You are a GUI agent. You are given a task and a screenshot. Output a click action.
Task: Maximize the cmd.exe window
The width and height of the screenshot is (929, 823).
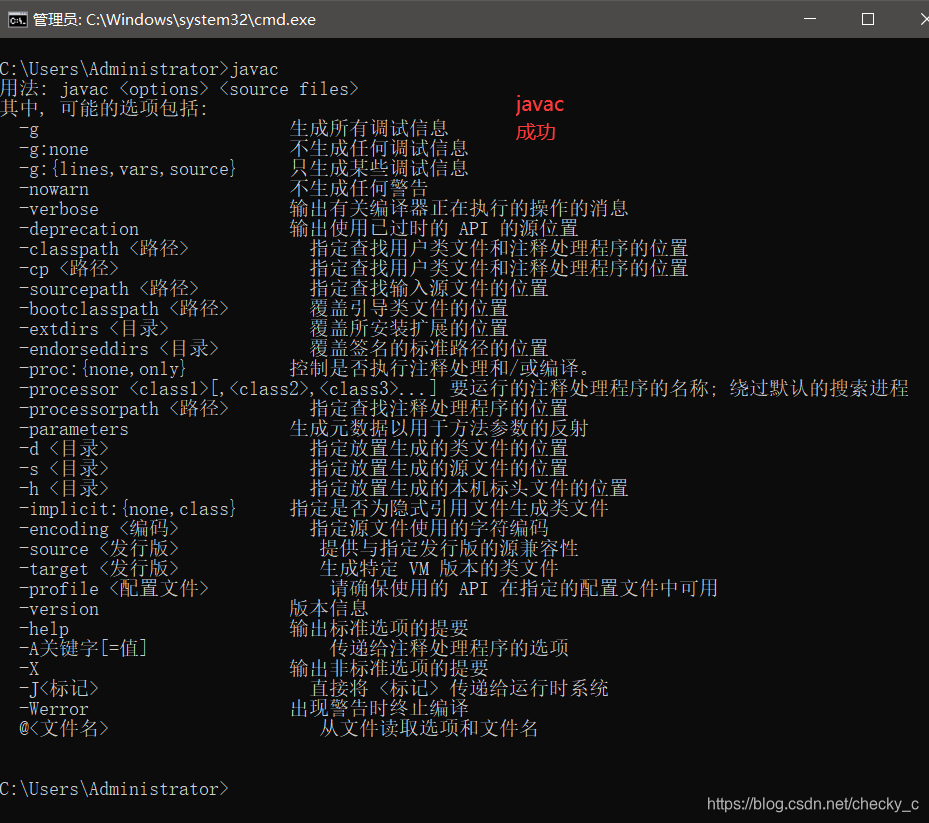click(868, 19)
